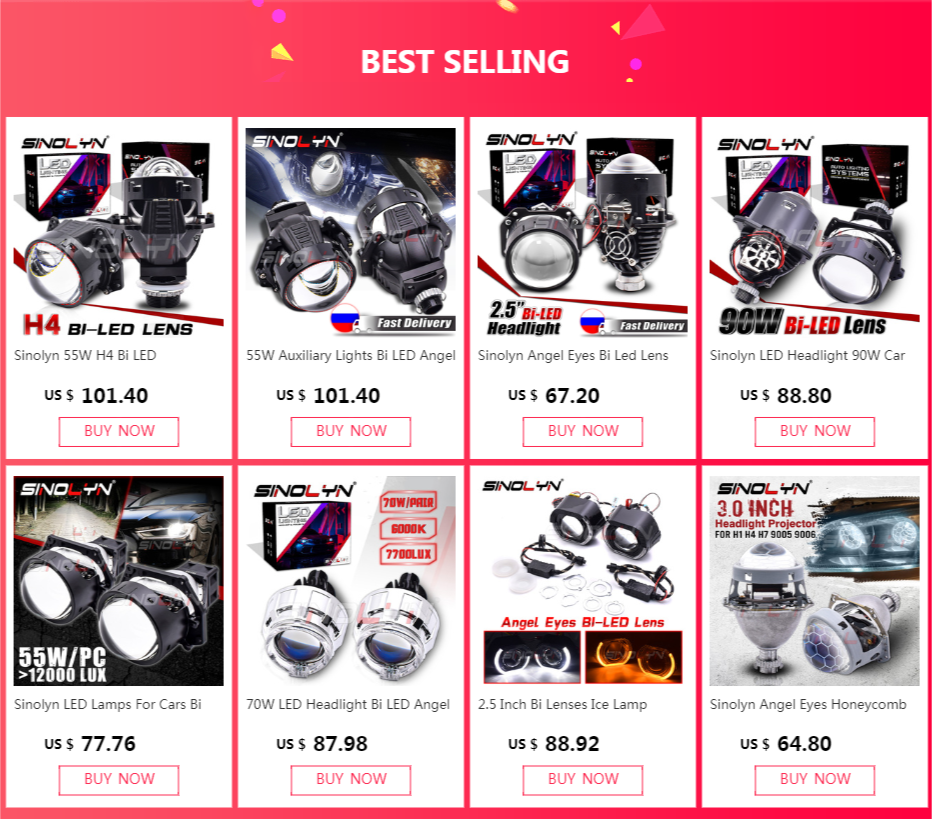Open the 90W Bi-LED Lens product image
The width and height of the screenshot is (932, 819).
click(x=814, y=233)
